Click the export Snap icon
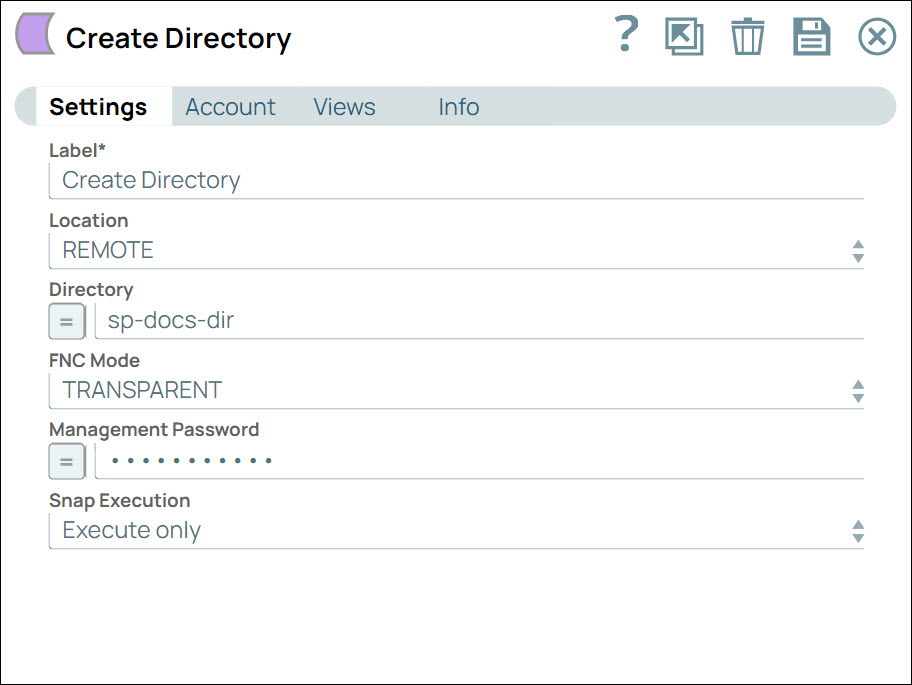Image resolution: width=912 pixels, height=685 pixels. click(684, 36)
